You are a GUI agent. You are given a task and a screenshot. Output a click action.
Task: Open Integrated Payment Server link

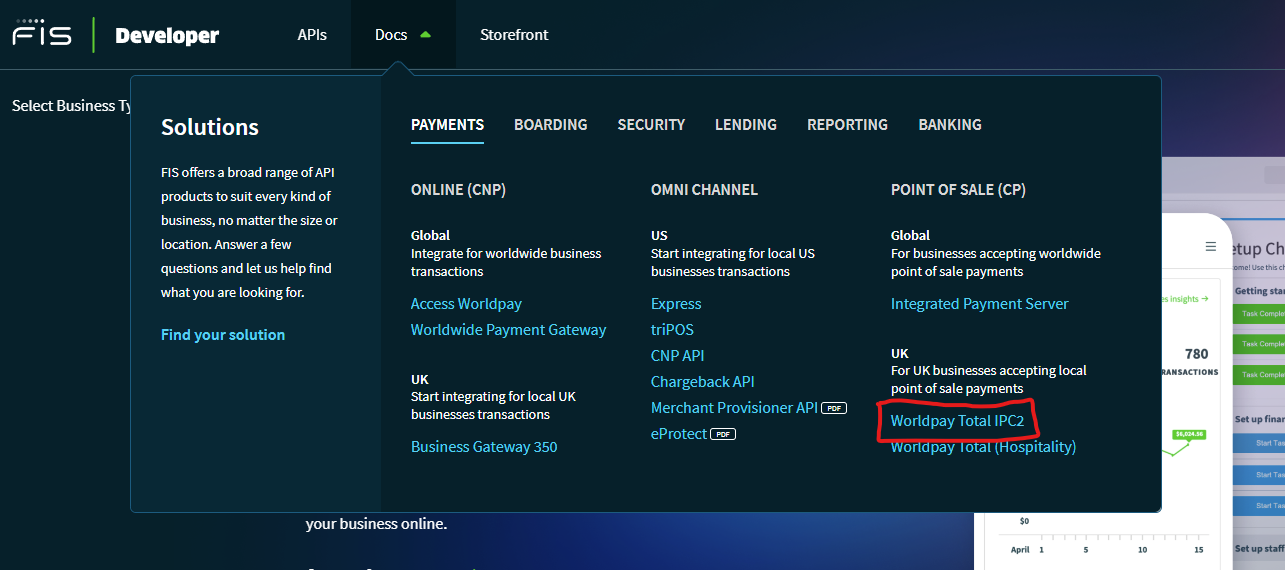[979, 304]
